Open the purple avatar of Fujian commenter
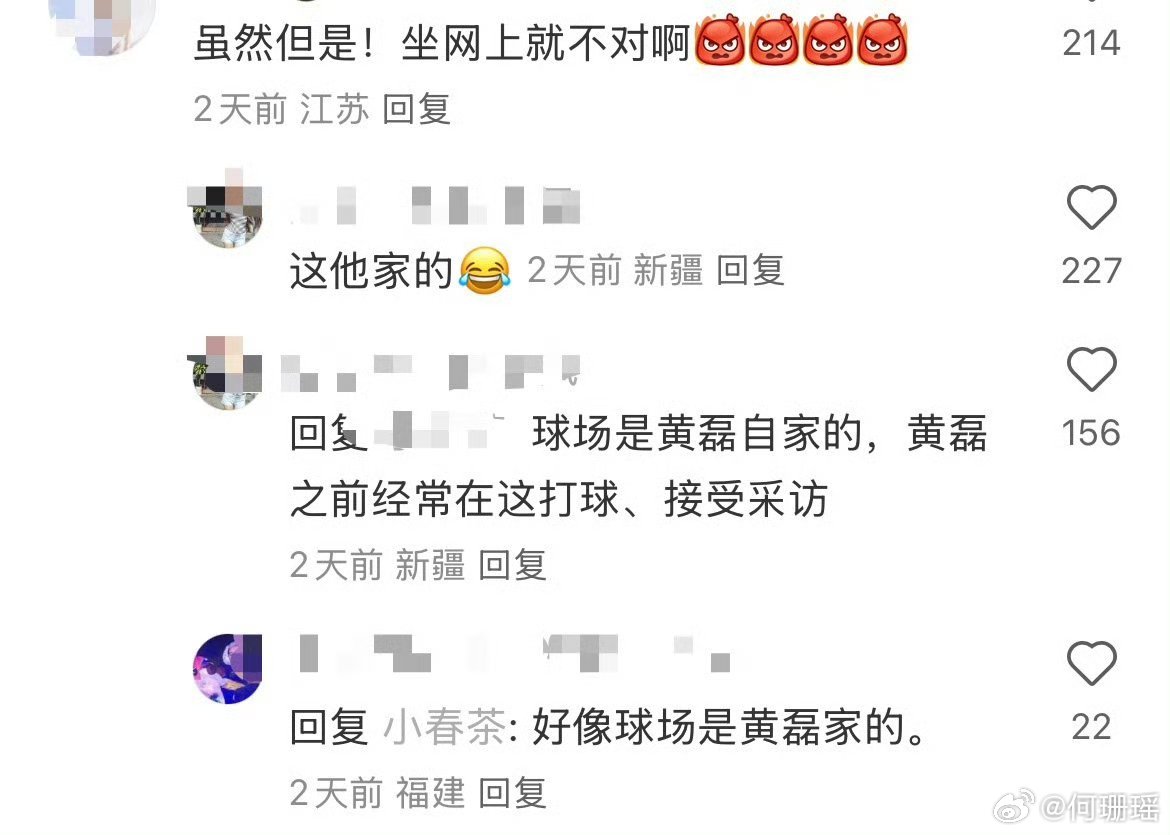The image size is (1170, 835). tap(228, 668)
